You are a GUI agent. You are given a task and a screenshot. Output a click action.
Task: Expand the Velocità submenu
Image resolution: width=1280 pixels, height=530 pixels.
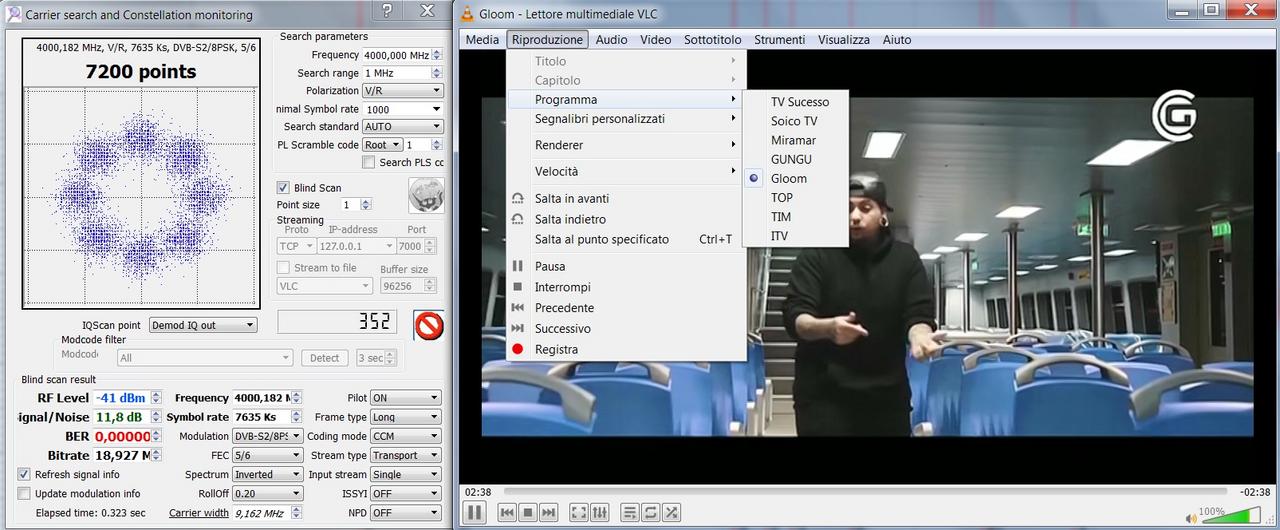point(626,171)
